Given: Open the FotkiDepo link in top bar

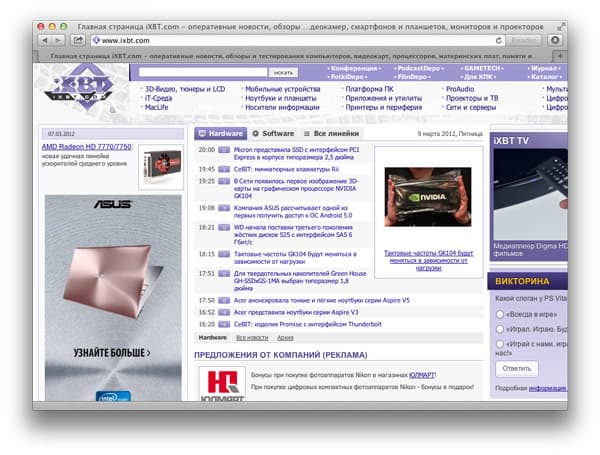Looking at the screenshot, I should pyautogui.click(x=347, y=77).
